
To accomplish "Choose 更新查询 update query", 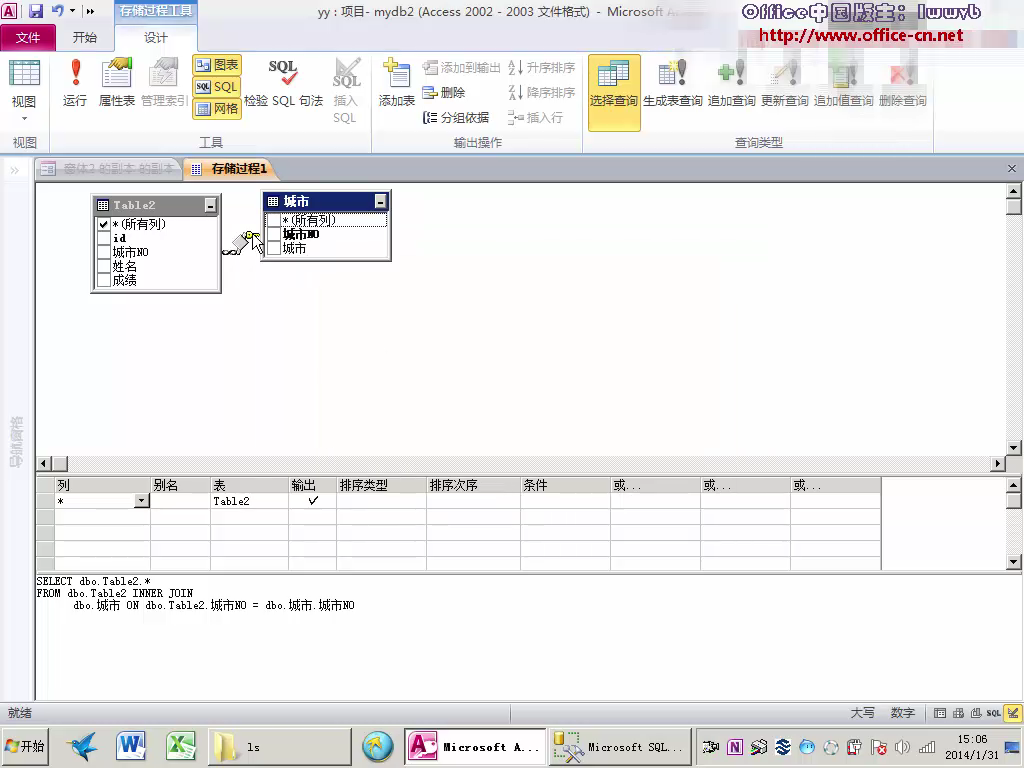I will (x=784, y=84).
